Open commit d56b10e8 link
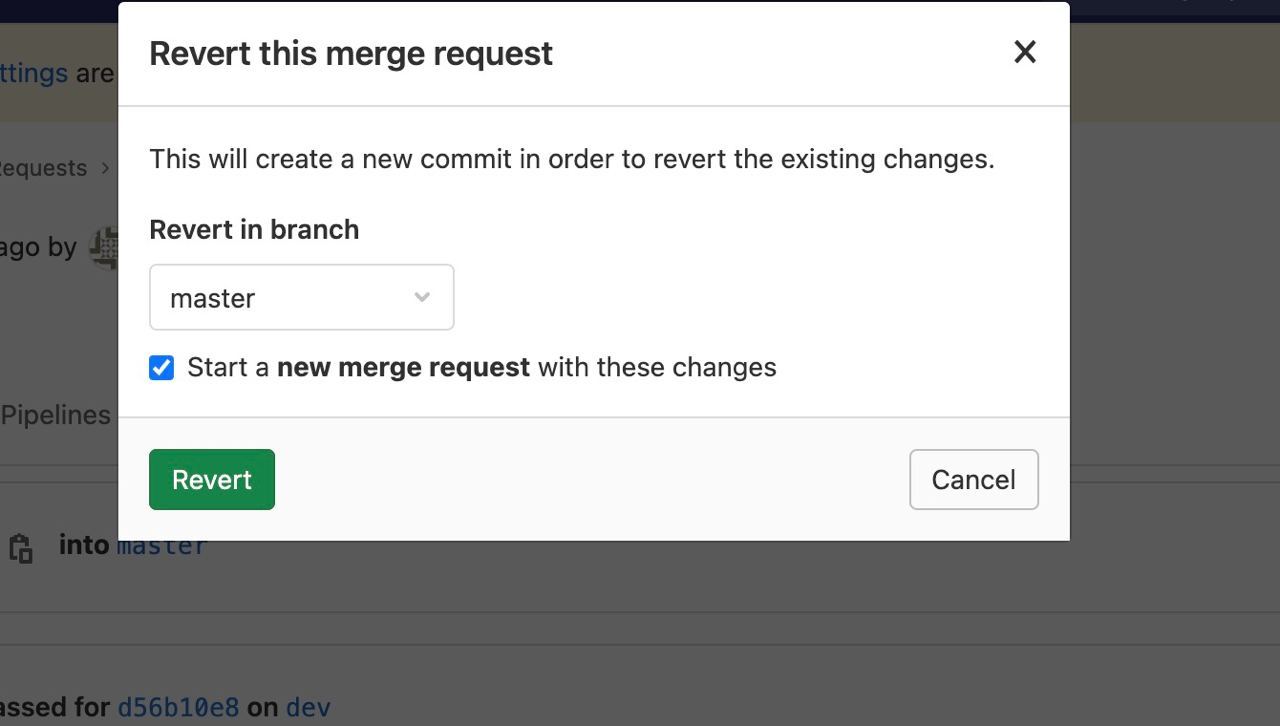The width and height of the screenshot is (1280, 726). [x=178, y=707]
